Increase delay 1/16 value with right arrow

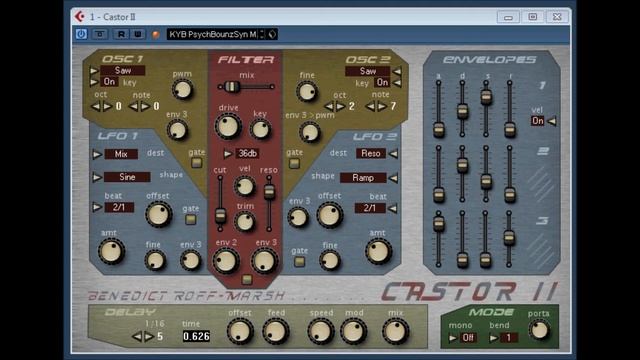[149, 336]
